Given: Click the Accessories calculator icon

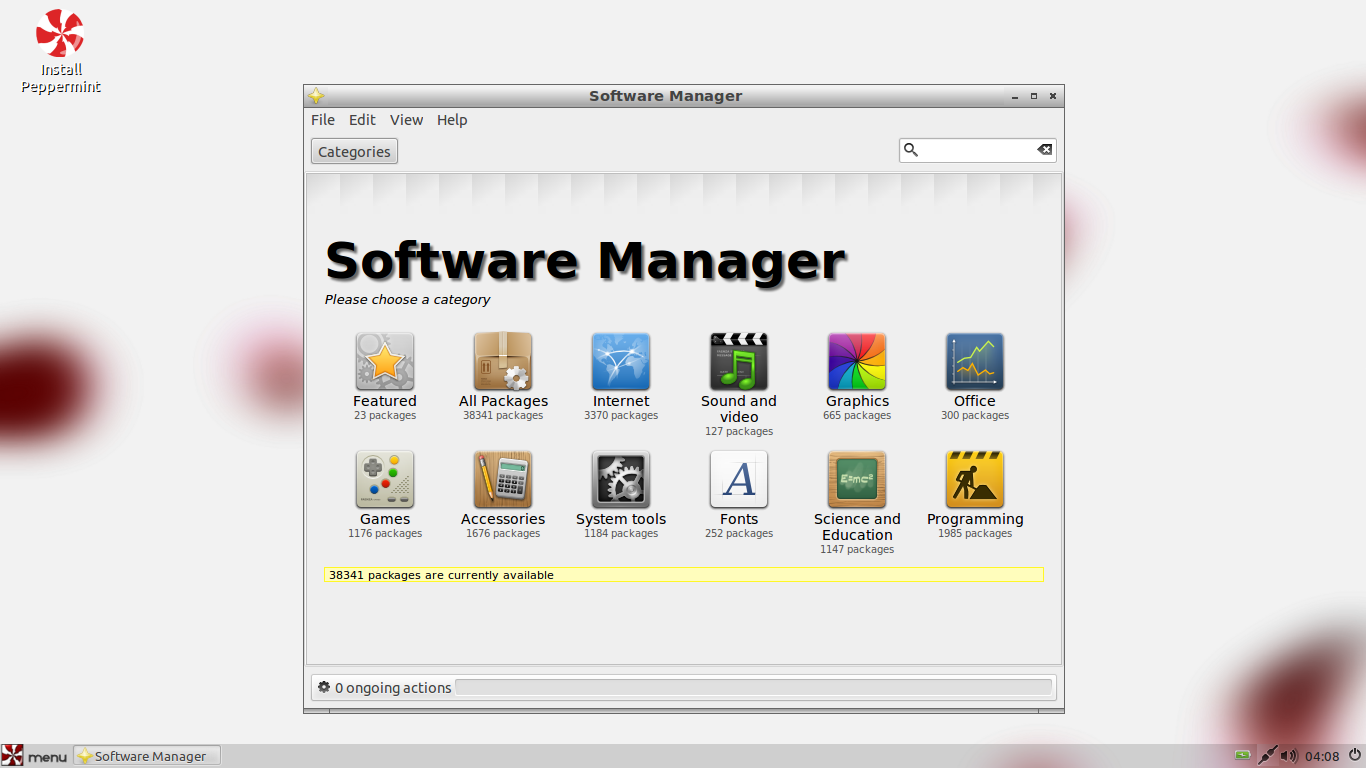Looking at the screenshot, I should (x=503, y=479).
